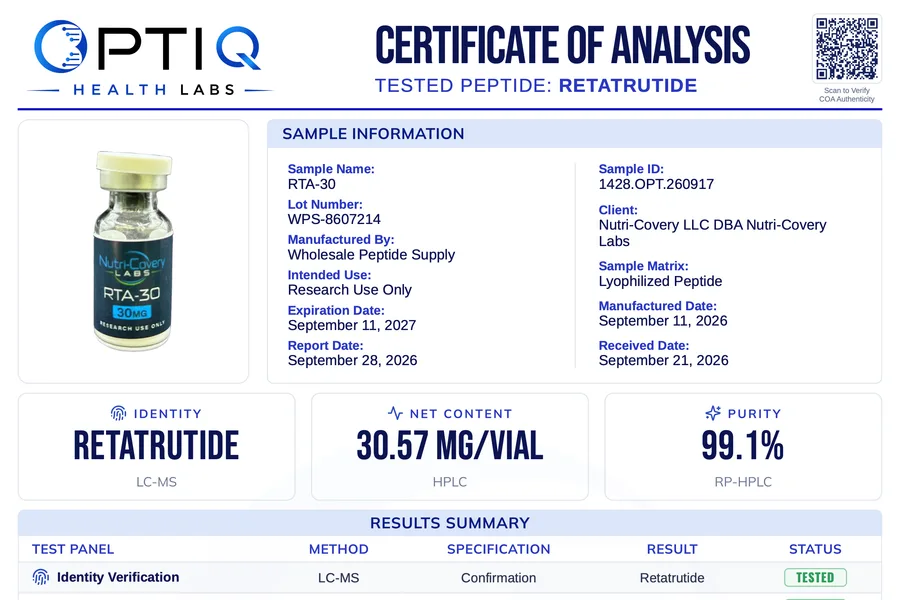Click the 'Retatrutide' result cell
900x600 pixels.
coord(672,578)
